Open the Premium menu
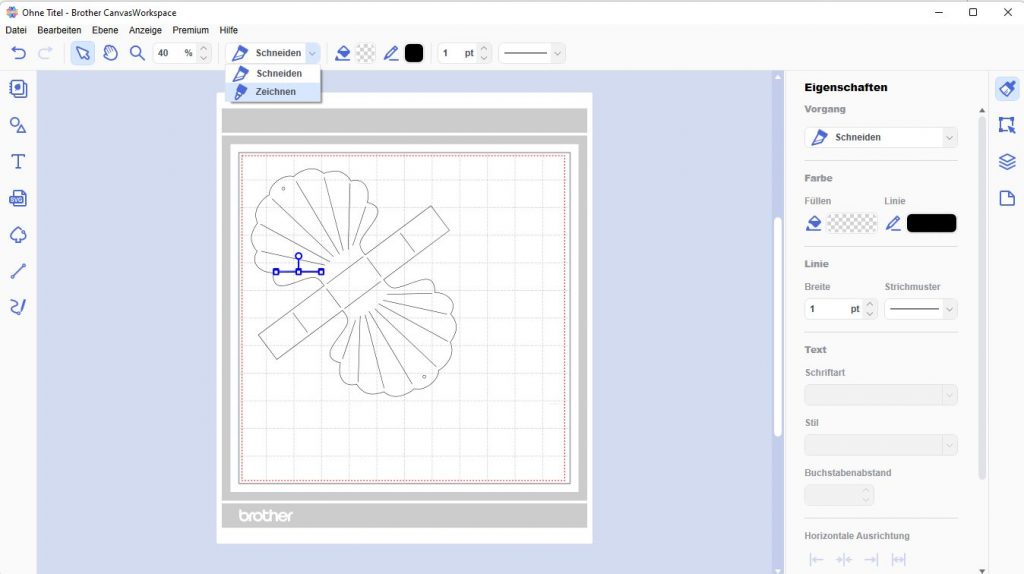 pyautogui.click(x=191, y=30)
